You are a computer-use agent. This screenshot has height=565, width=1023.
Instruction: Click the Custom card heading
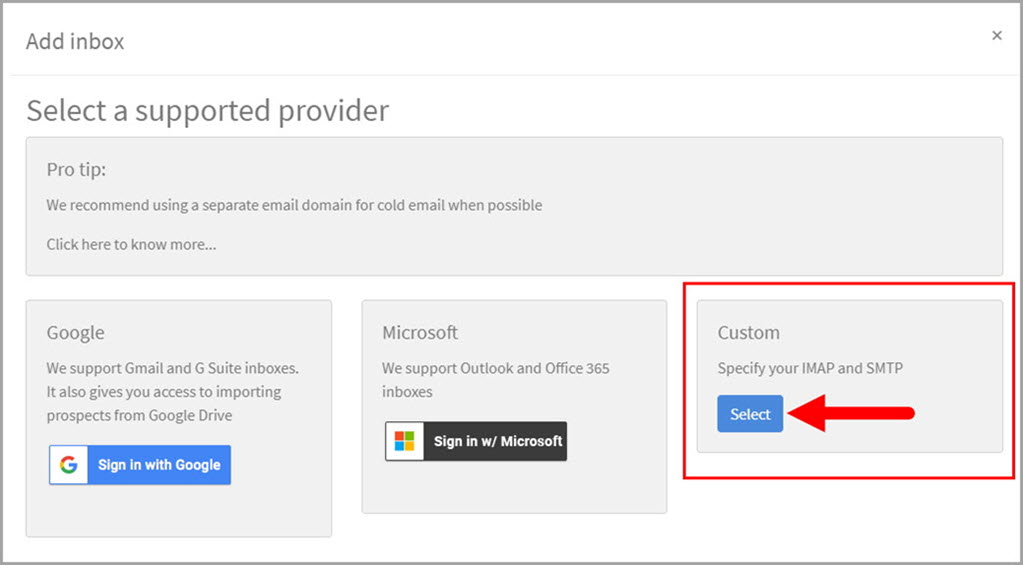coord(748,332)
